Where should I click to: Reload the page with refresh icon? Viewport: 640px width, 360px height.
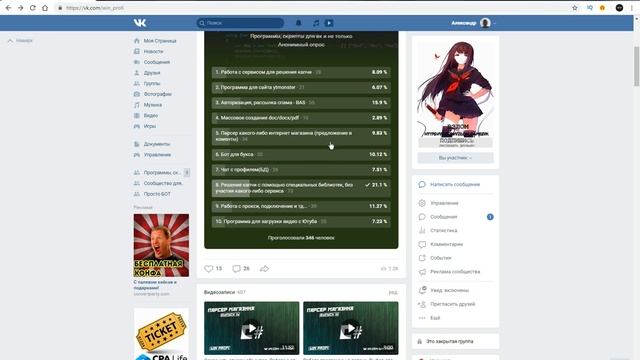coord(33,8)
